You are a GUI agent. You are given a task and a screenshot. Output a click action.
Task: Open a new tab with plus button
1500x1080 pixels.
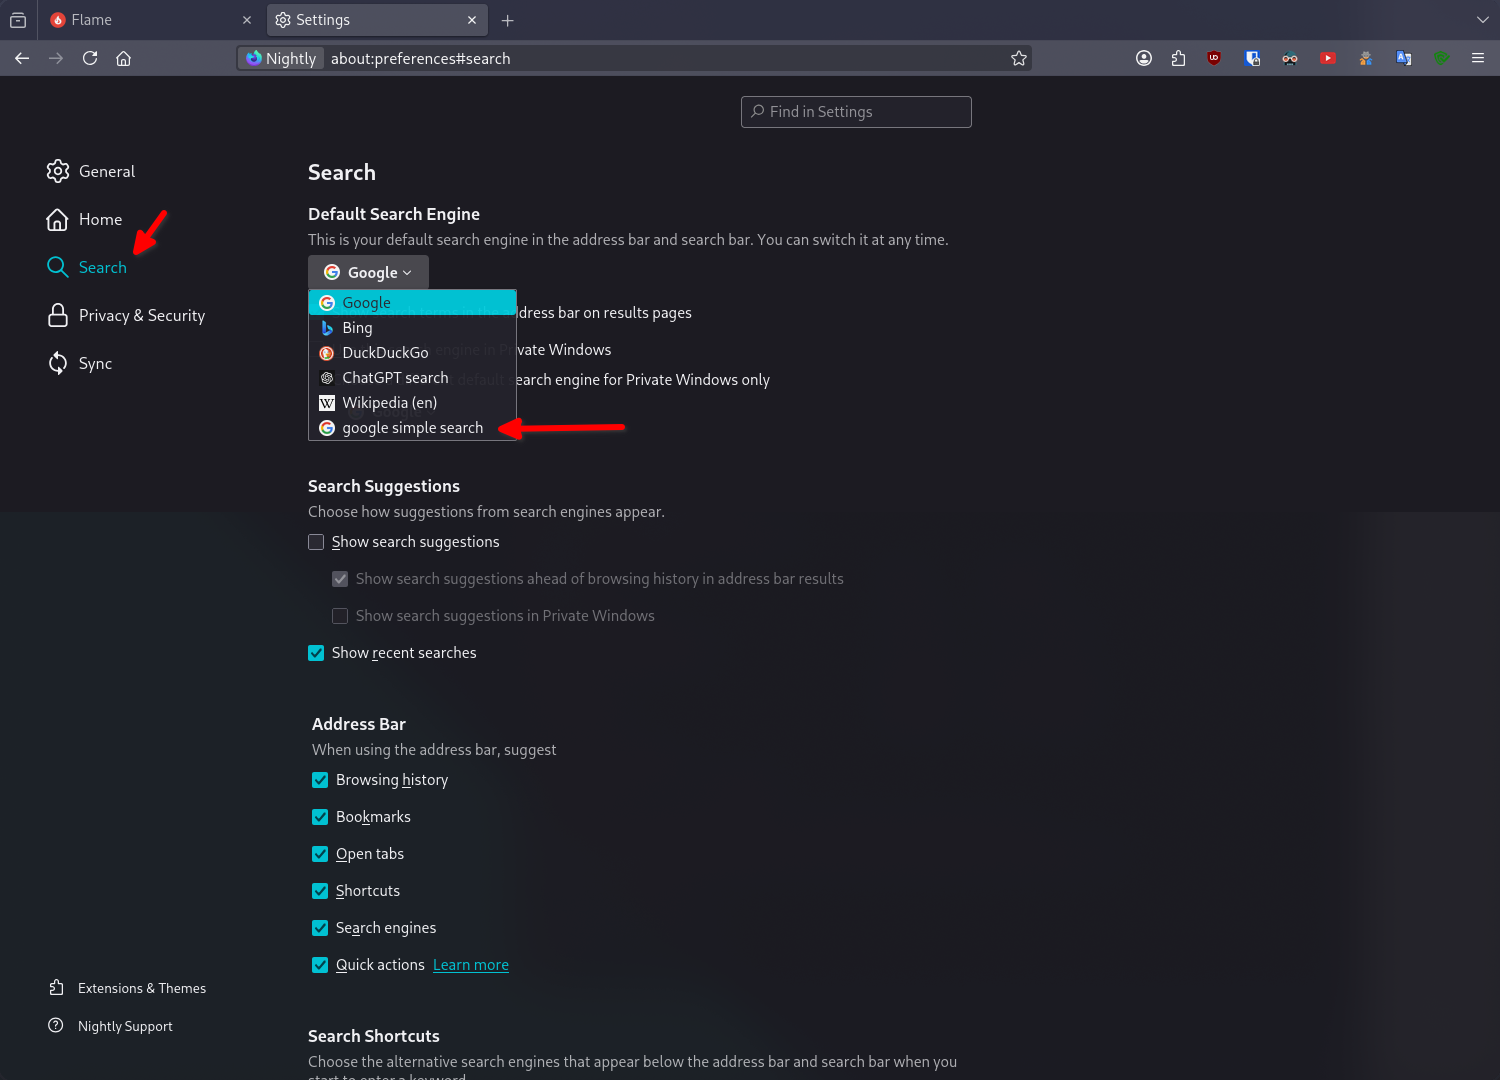pos(508,20)
